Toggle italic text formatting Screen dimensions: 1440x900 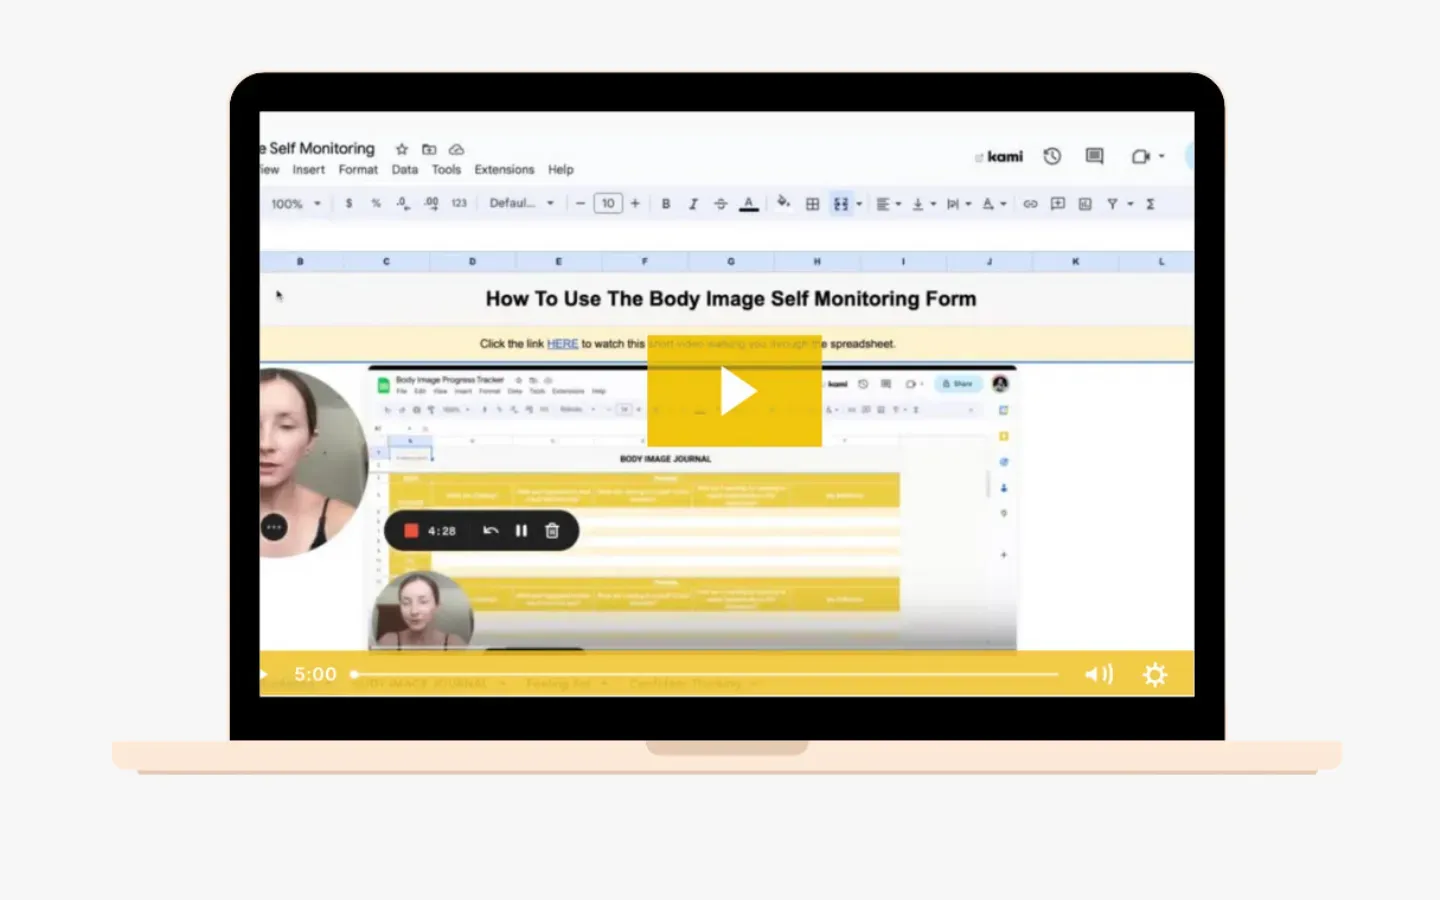pyautogui.click(x=693, y=204)
